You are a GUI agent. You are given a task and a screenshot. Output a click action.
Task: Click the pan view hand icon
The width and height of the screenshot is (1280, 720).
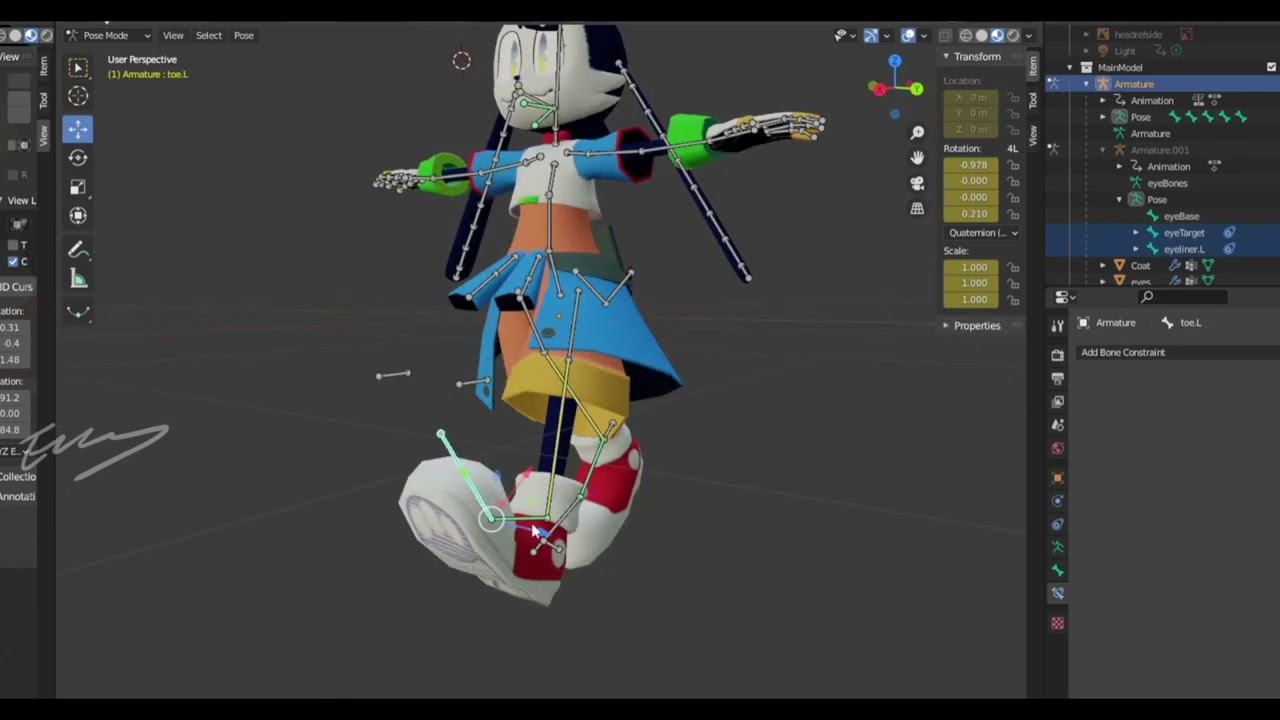(917, 158)
